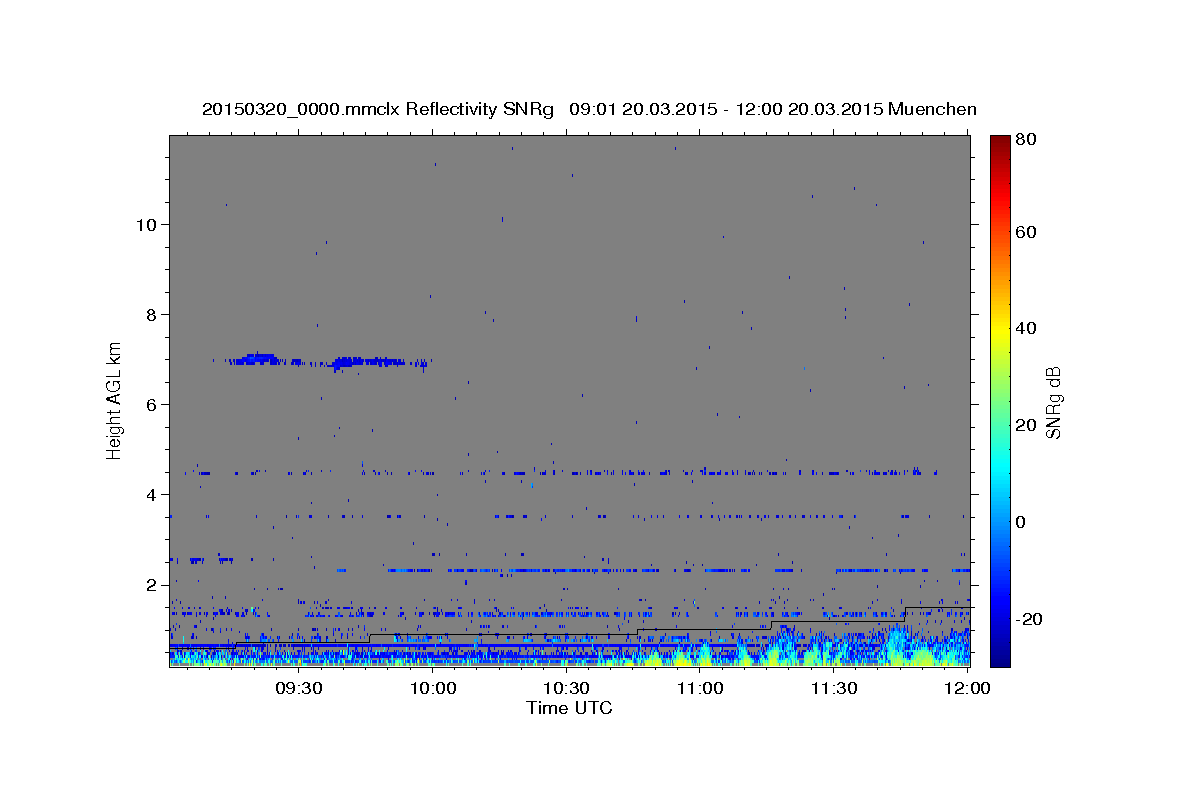Click the 09:30 time tick label
Screen dimensions: 1200x800
[x=299, y=688]
